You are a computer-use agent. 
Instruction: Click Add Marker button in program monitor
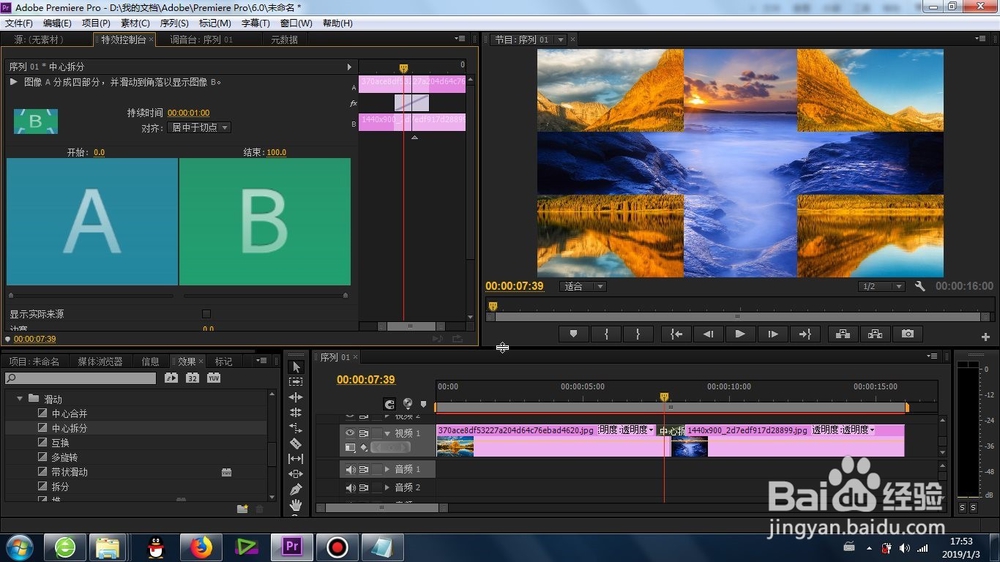(573, 334)
